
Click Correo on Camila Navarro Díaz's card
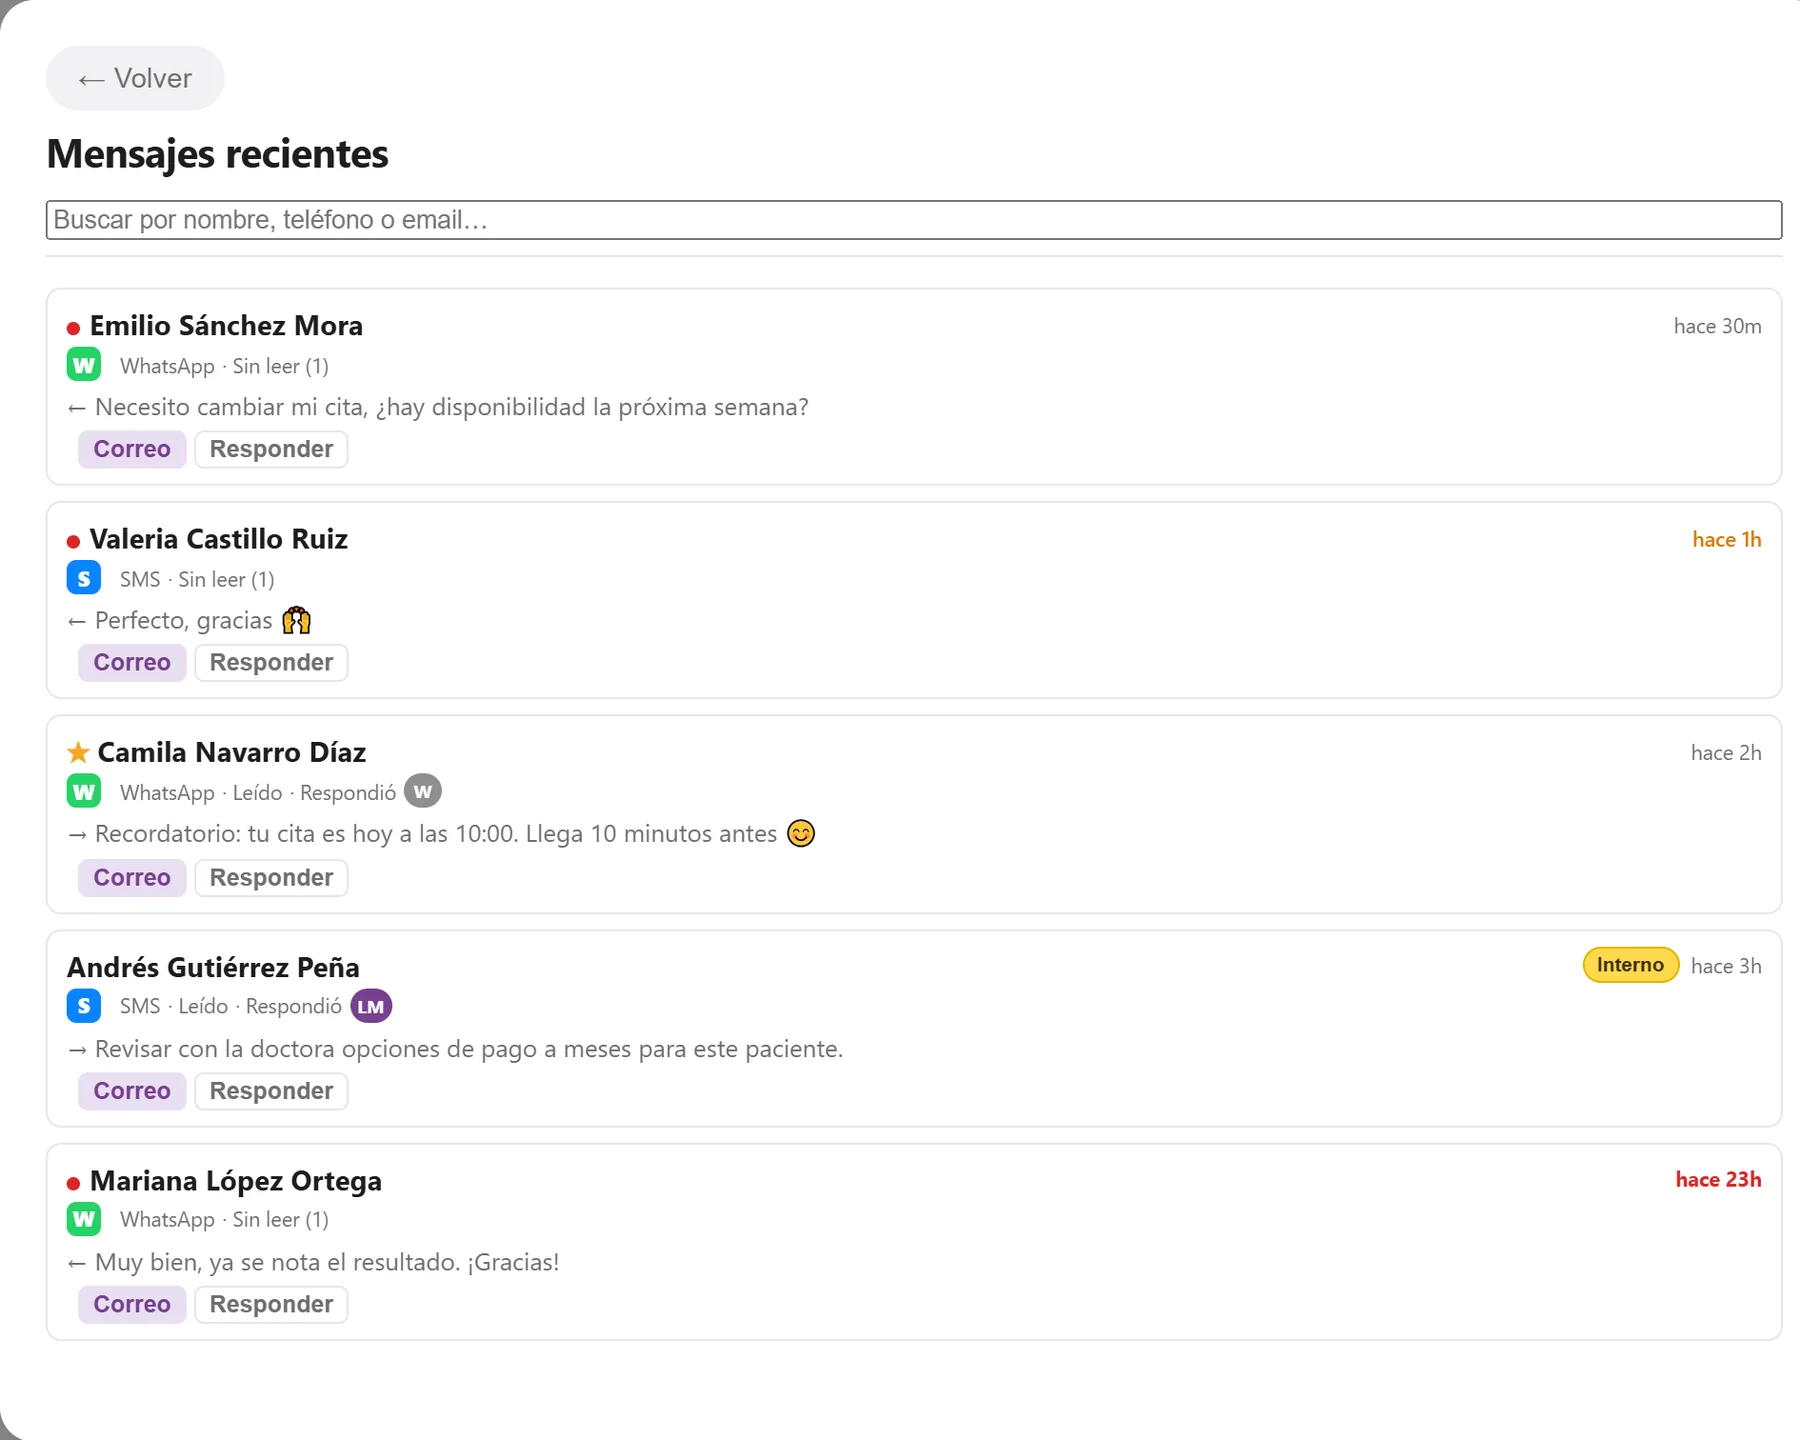pyautogui.click(x=132, y=877)
